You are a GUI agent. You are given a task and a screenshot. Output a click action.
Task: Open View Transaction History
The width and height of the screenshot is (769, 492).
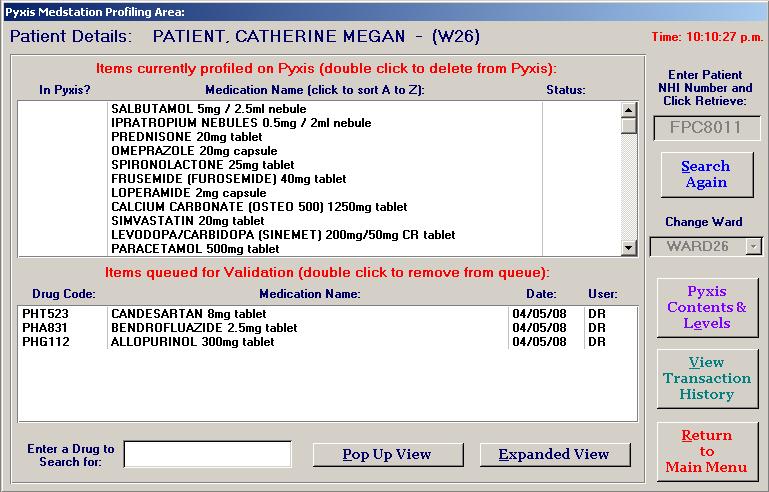coord(707,379)
